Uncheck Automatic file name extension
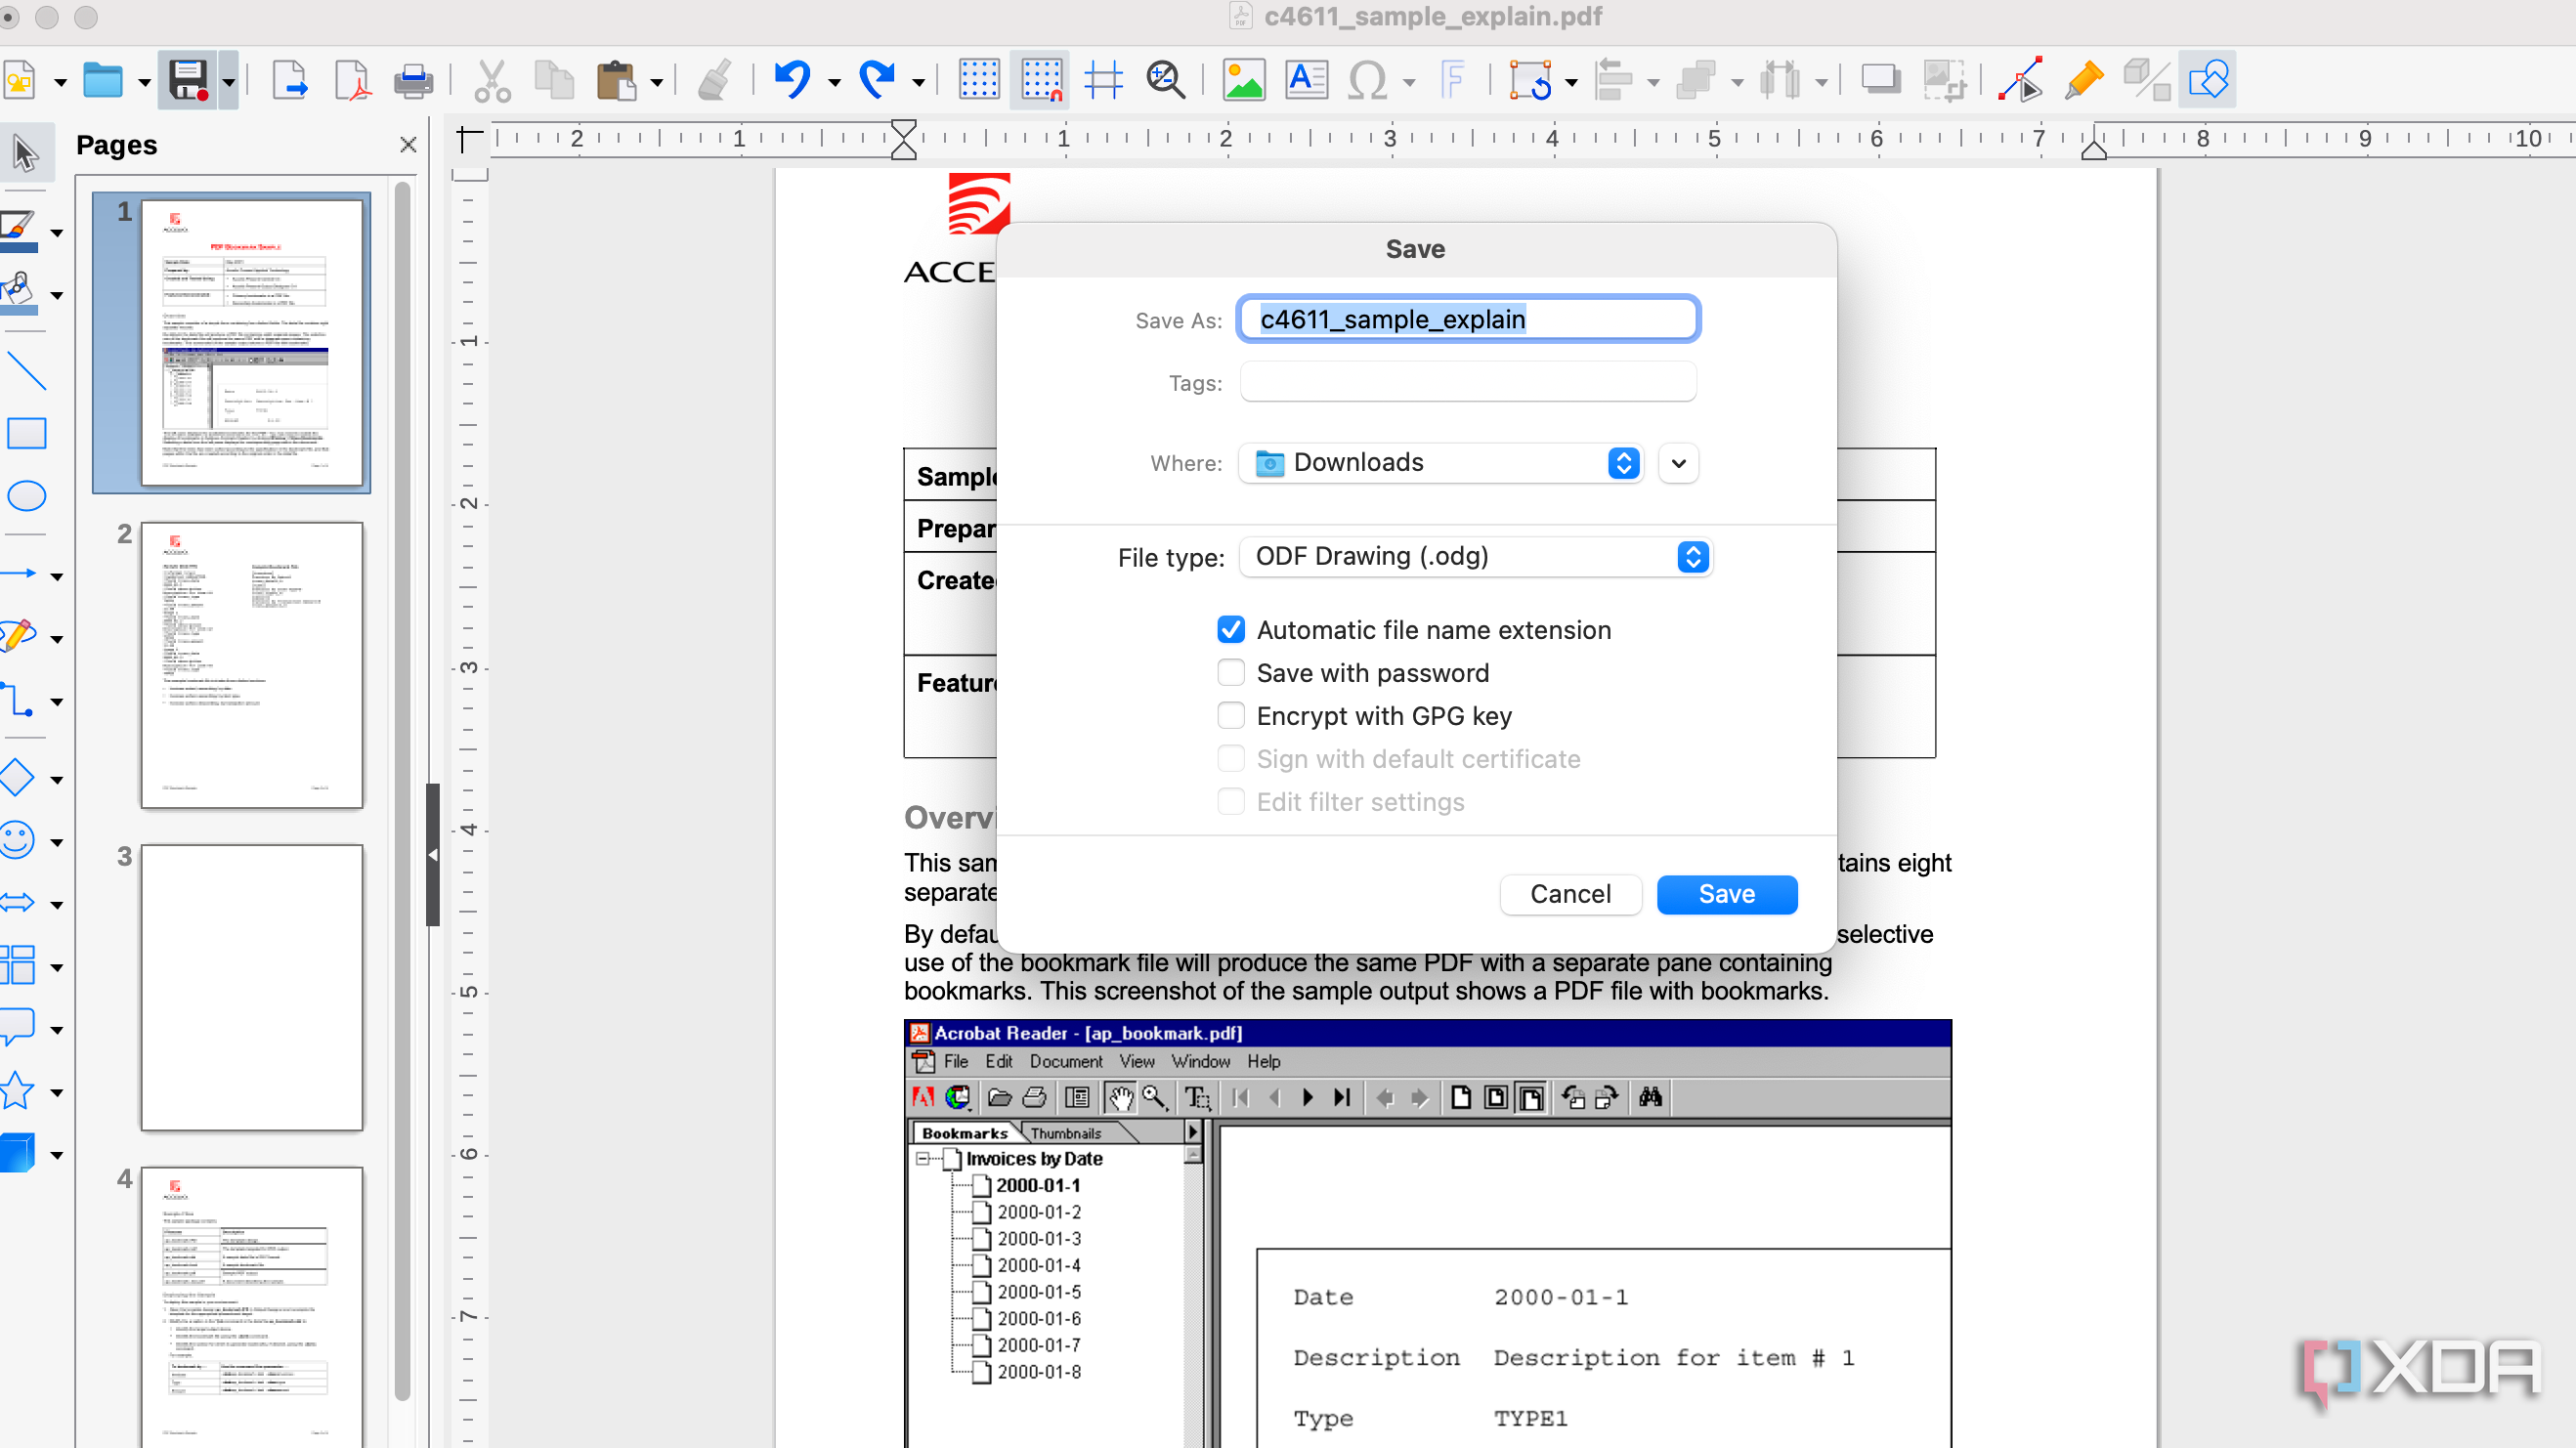 click(1231, 630)
